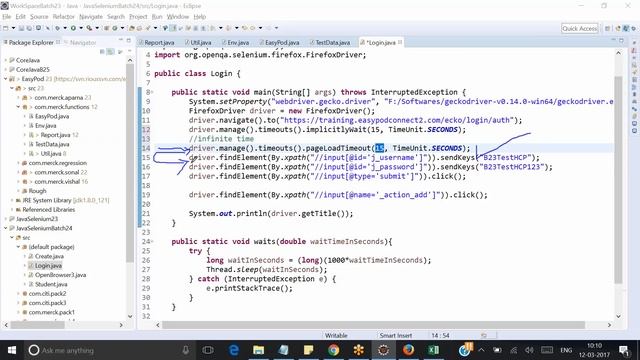This screenshot has height=360, width=640.
Task: Open the Navigate menu
Action: 91,17
